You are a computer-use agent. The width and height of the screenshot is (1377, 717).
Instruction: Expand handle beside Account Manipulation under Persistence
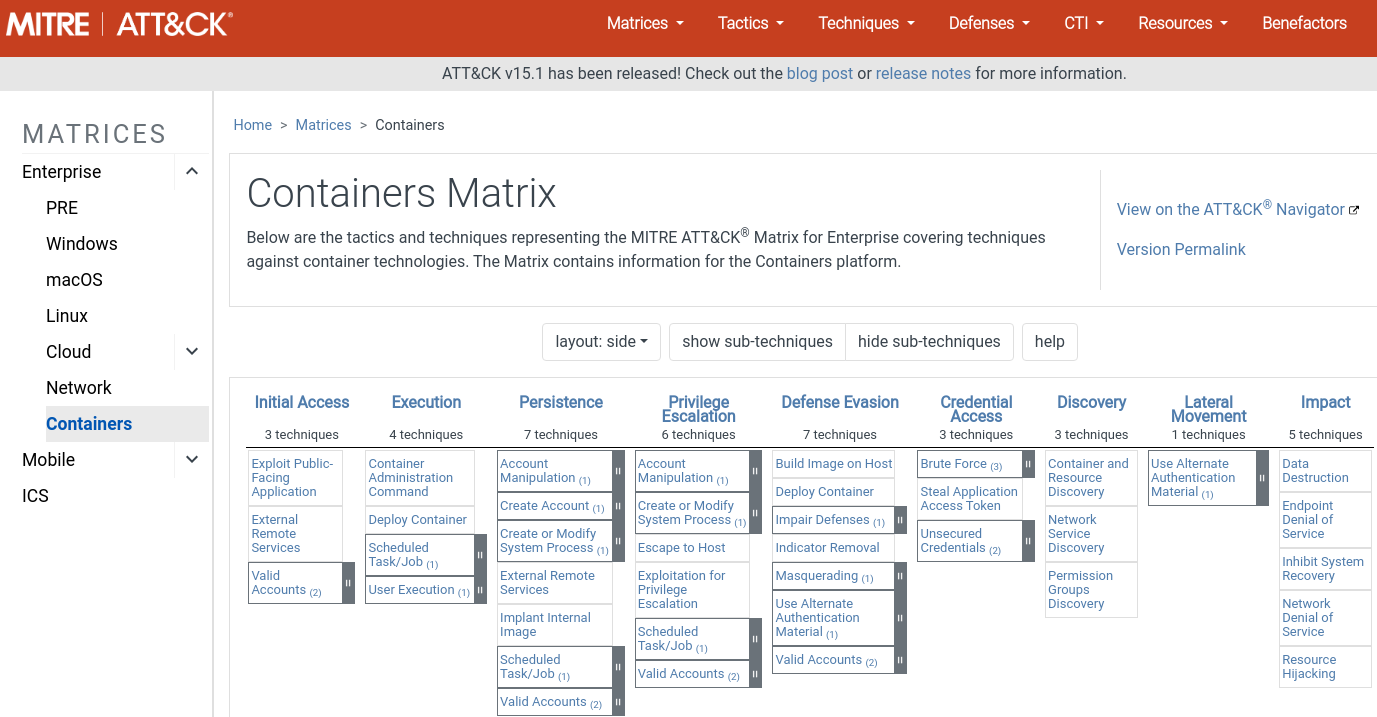[618, 471]
